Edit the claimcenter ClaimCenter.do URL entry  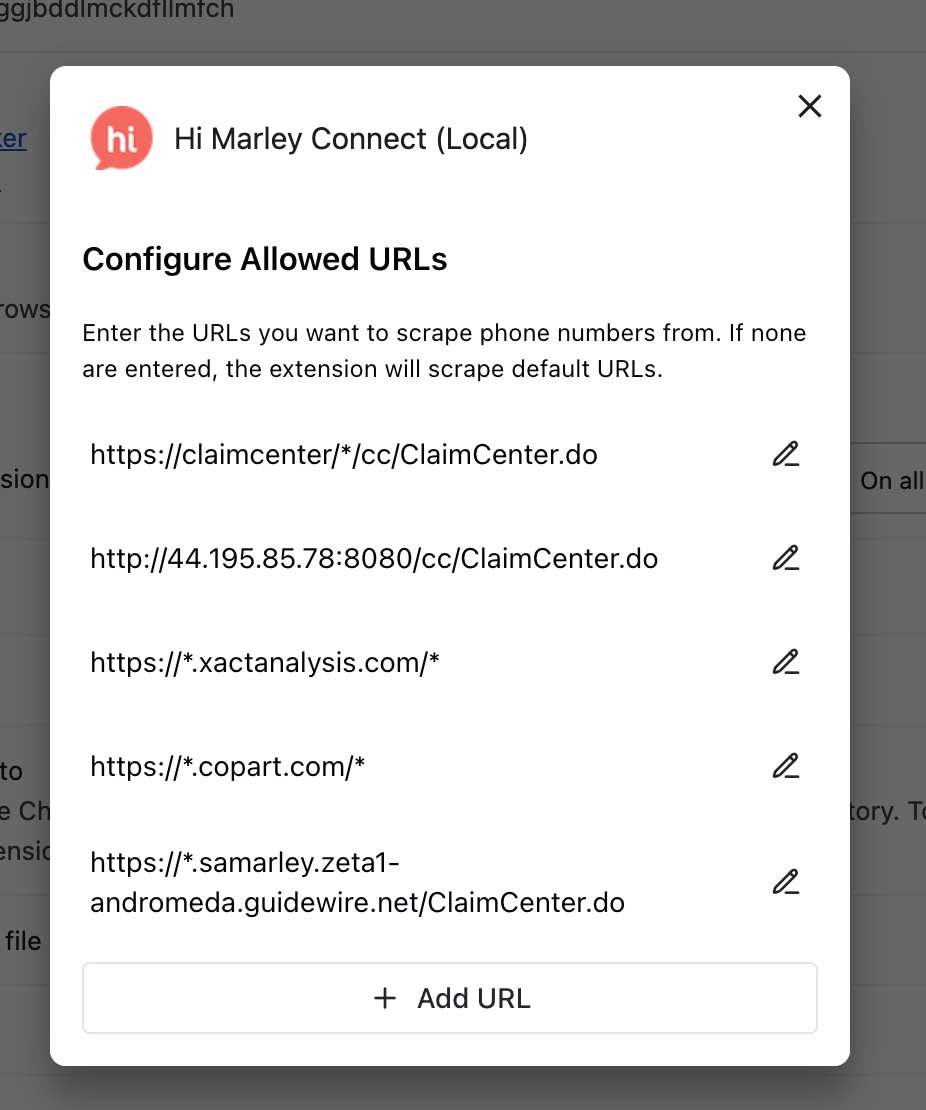[786, 455]
